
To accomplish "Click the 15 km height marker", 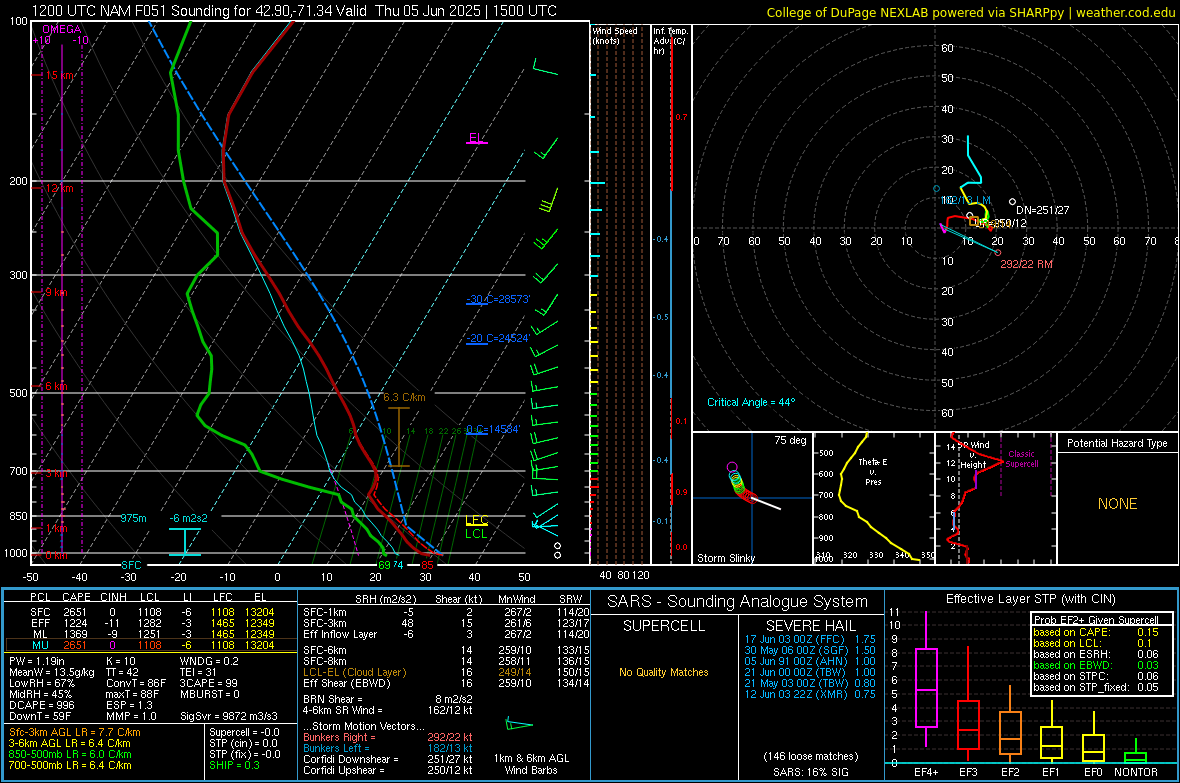I will pyautogui.click(x=59, y=75).
